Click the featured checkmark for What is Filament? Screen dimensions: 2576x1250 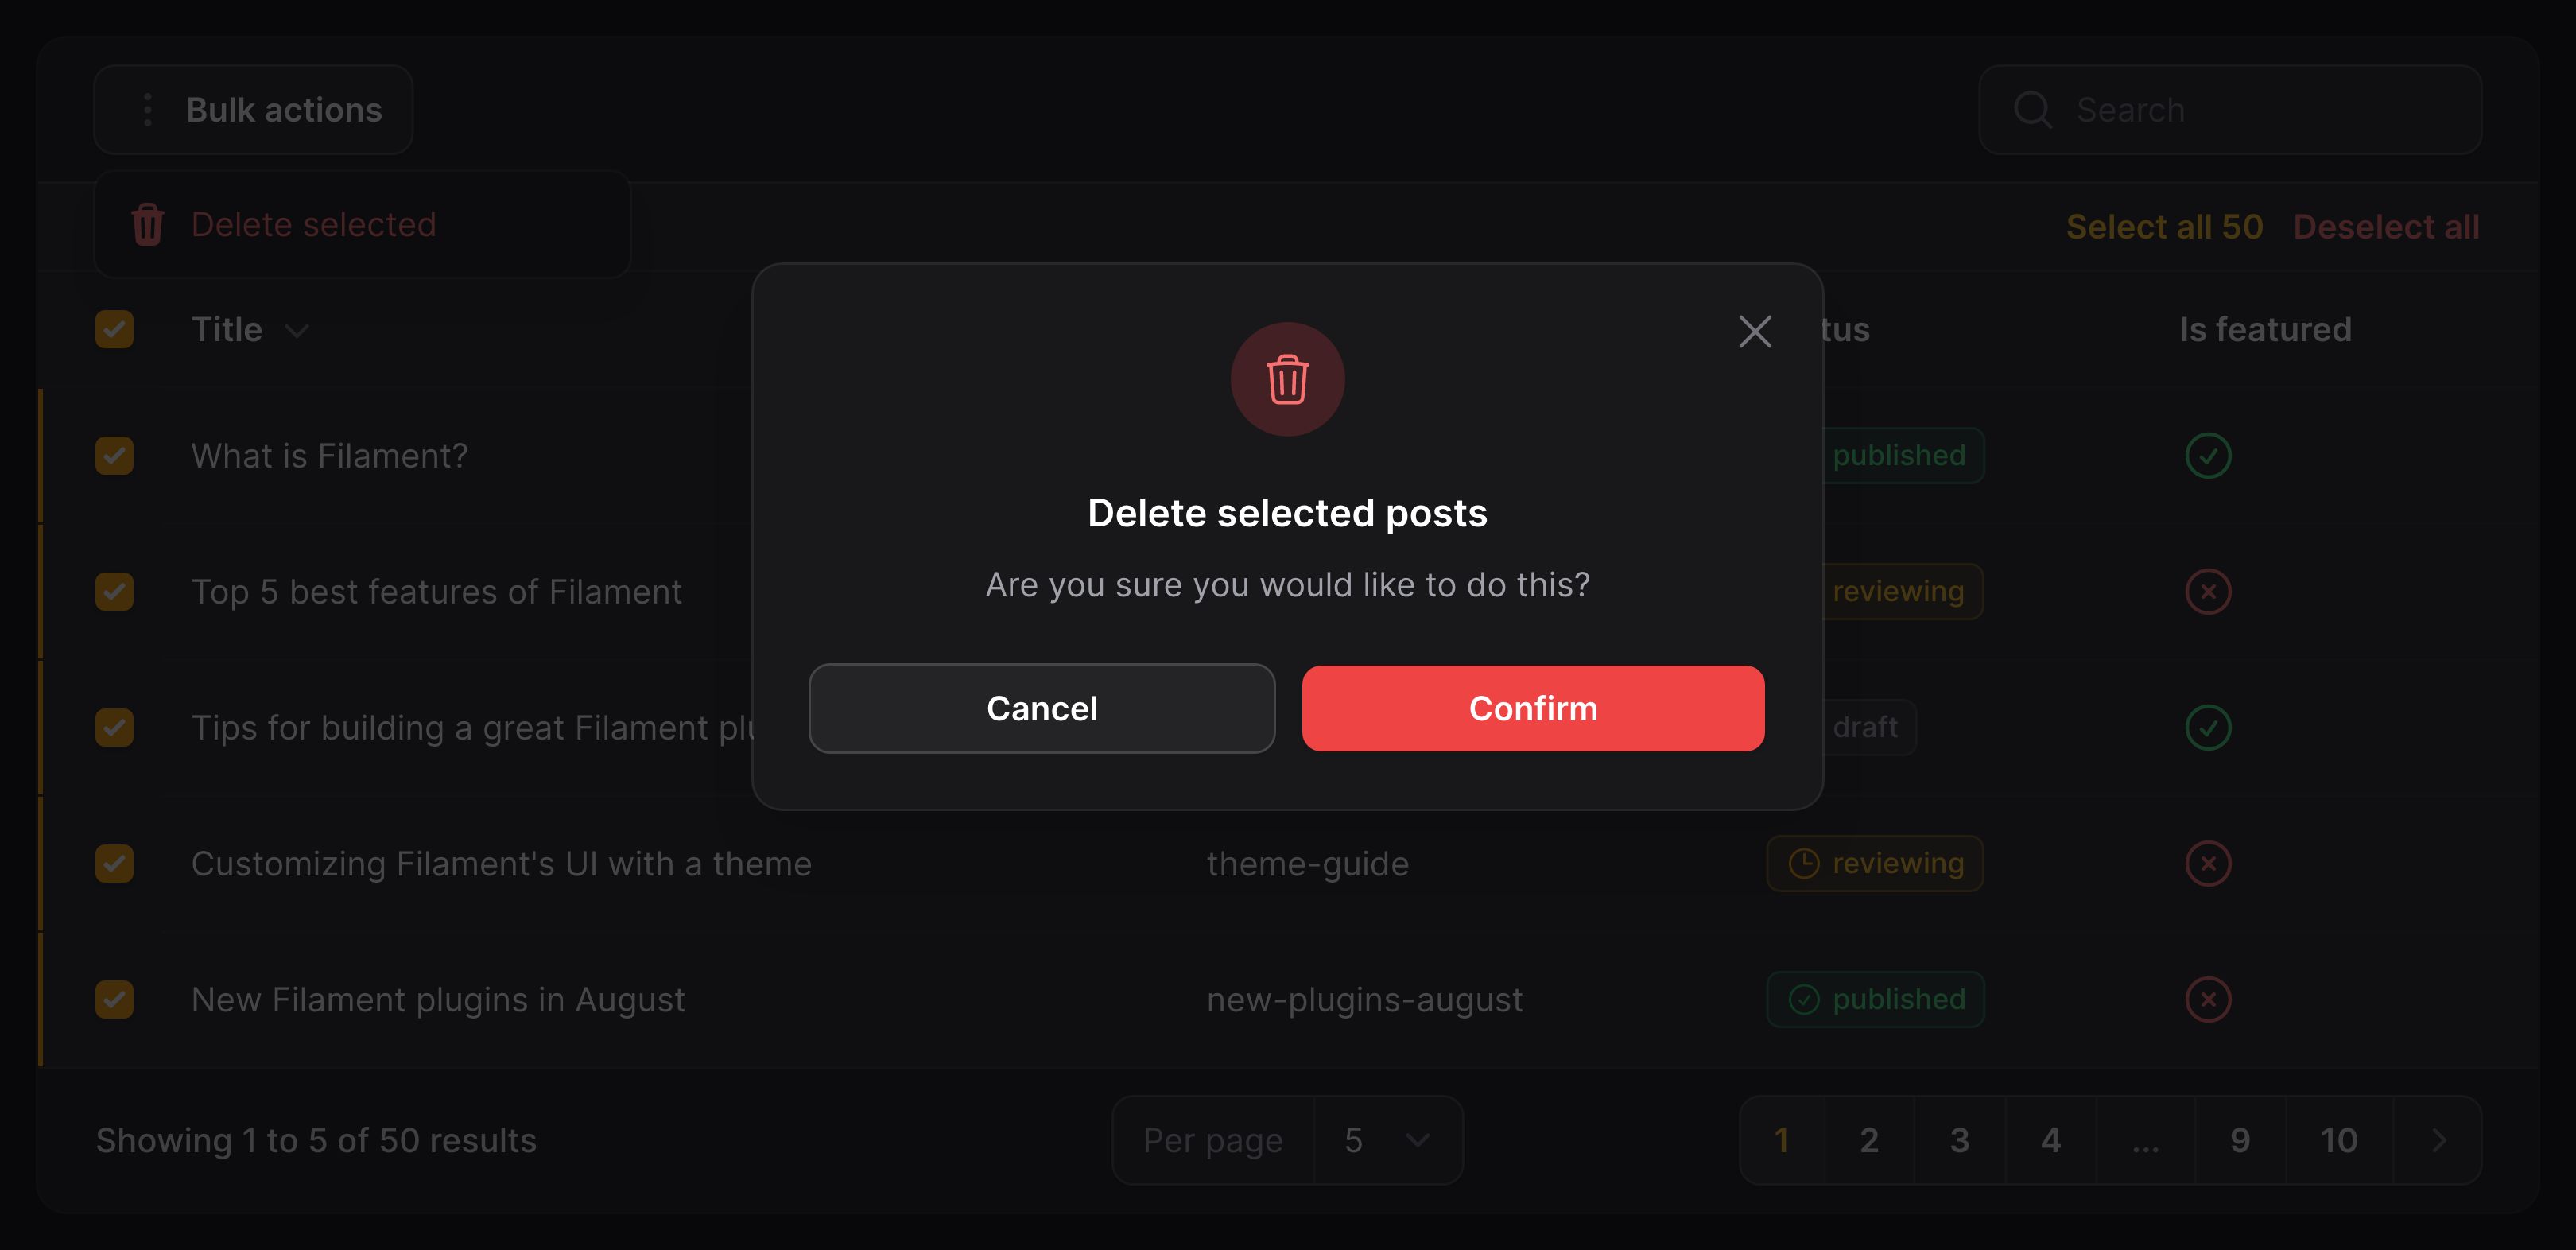point(2208,456)
